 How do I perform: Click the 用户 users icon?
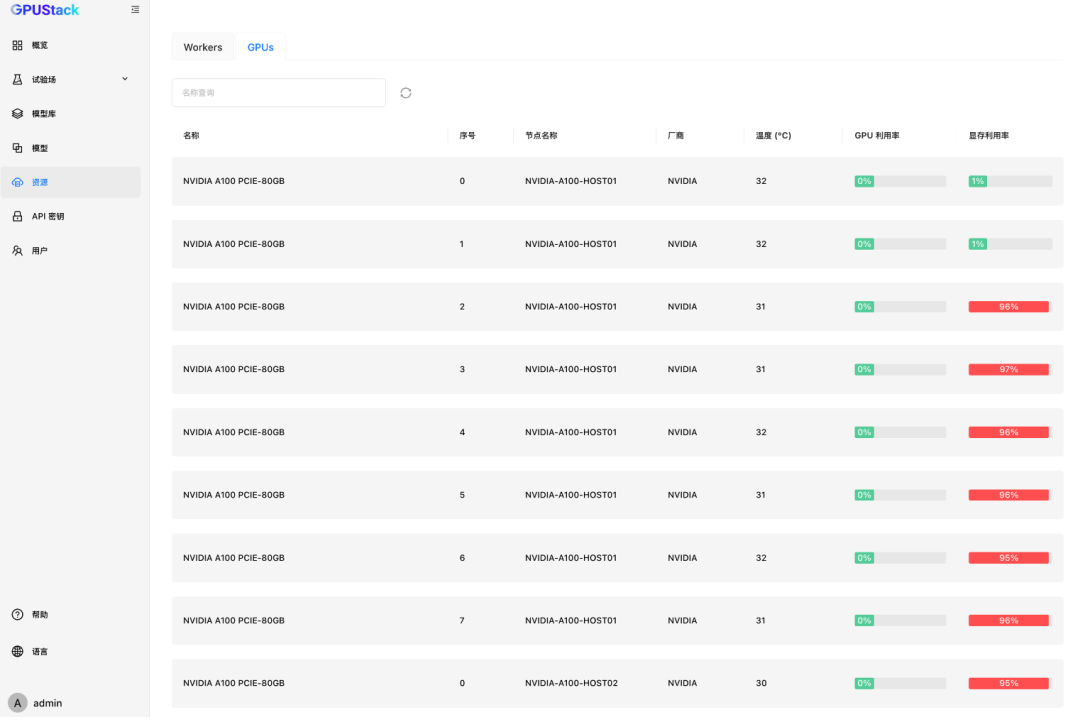click(x=17, y=251)
